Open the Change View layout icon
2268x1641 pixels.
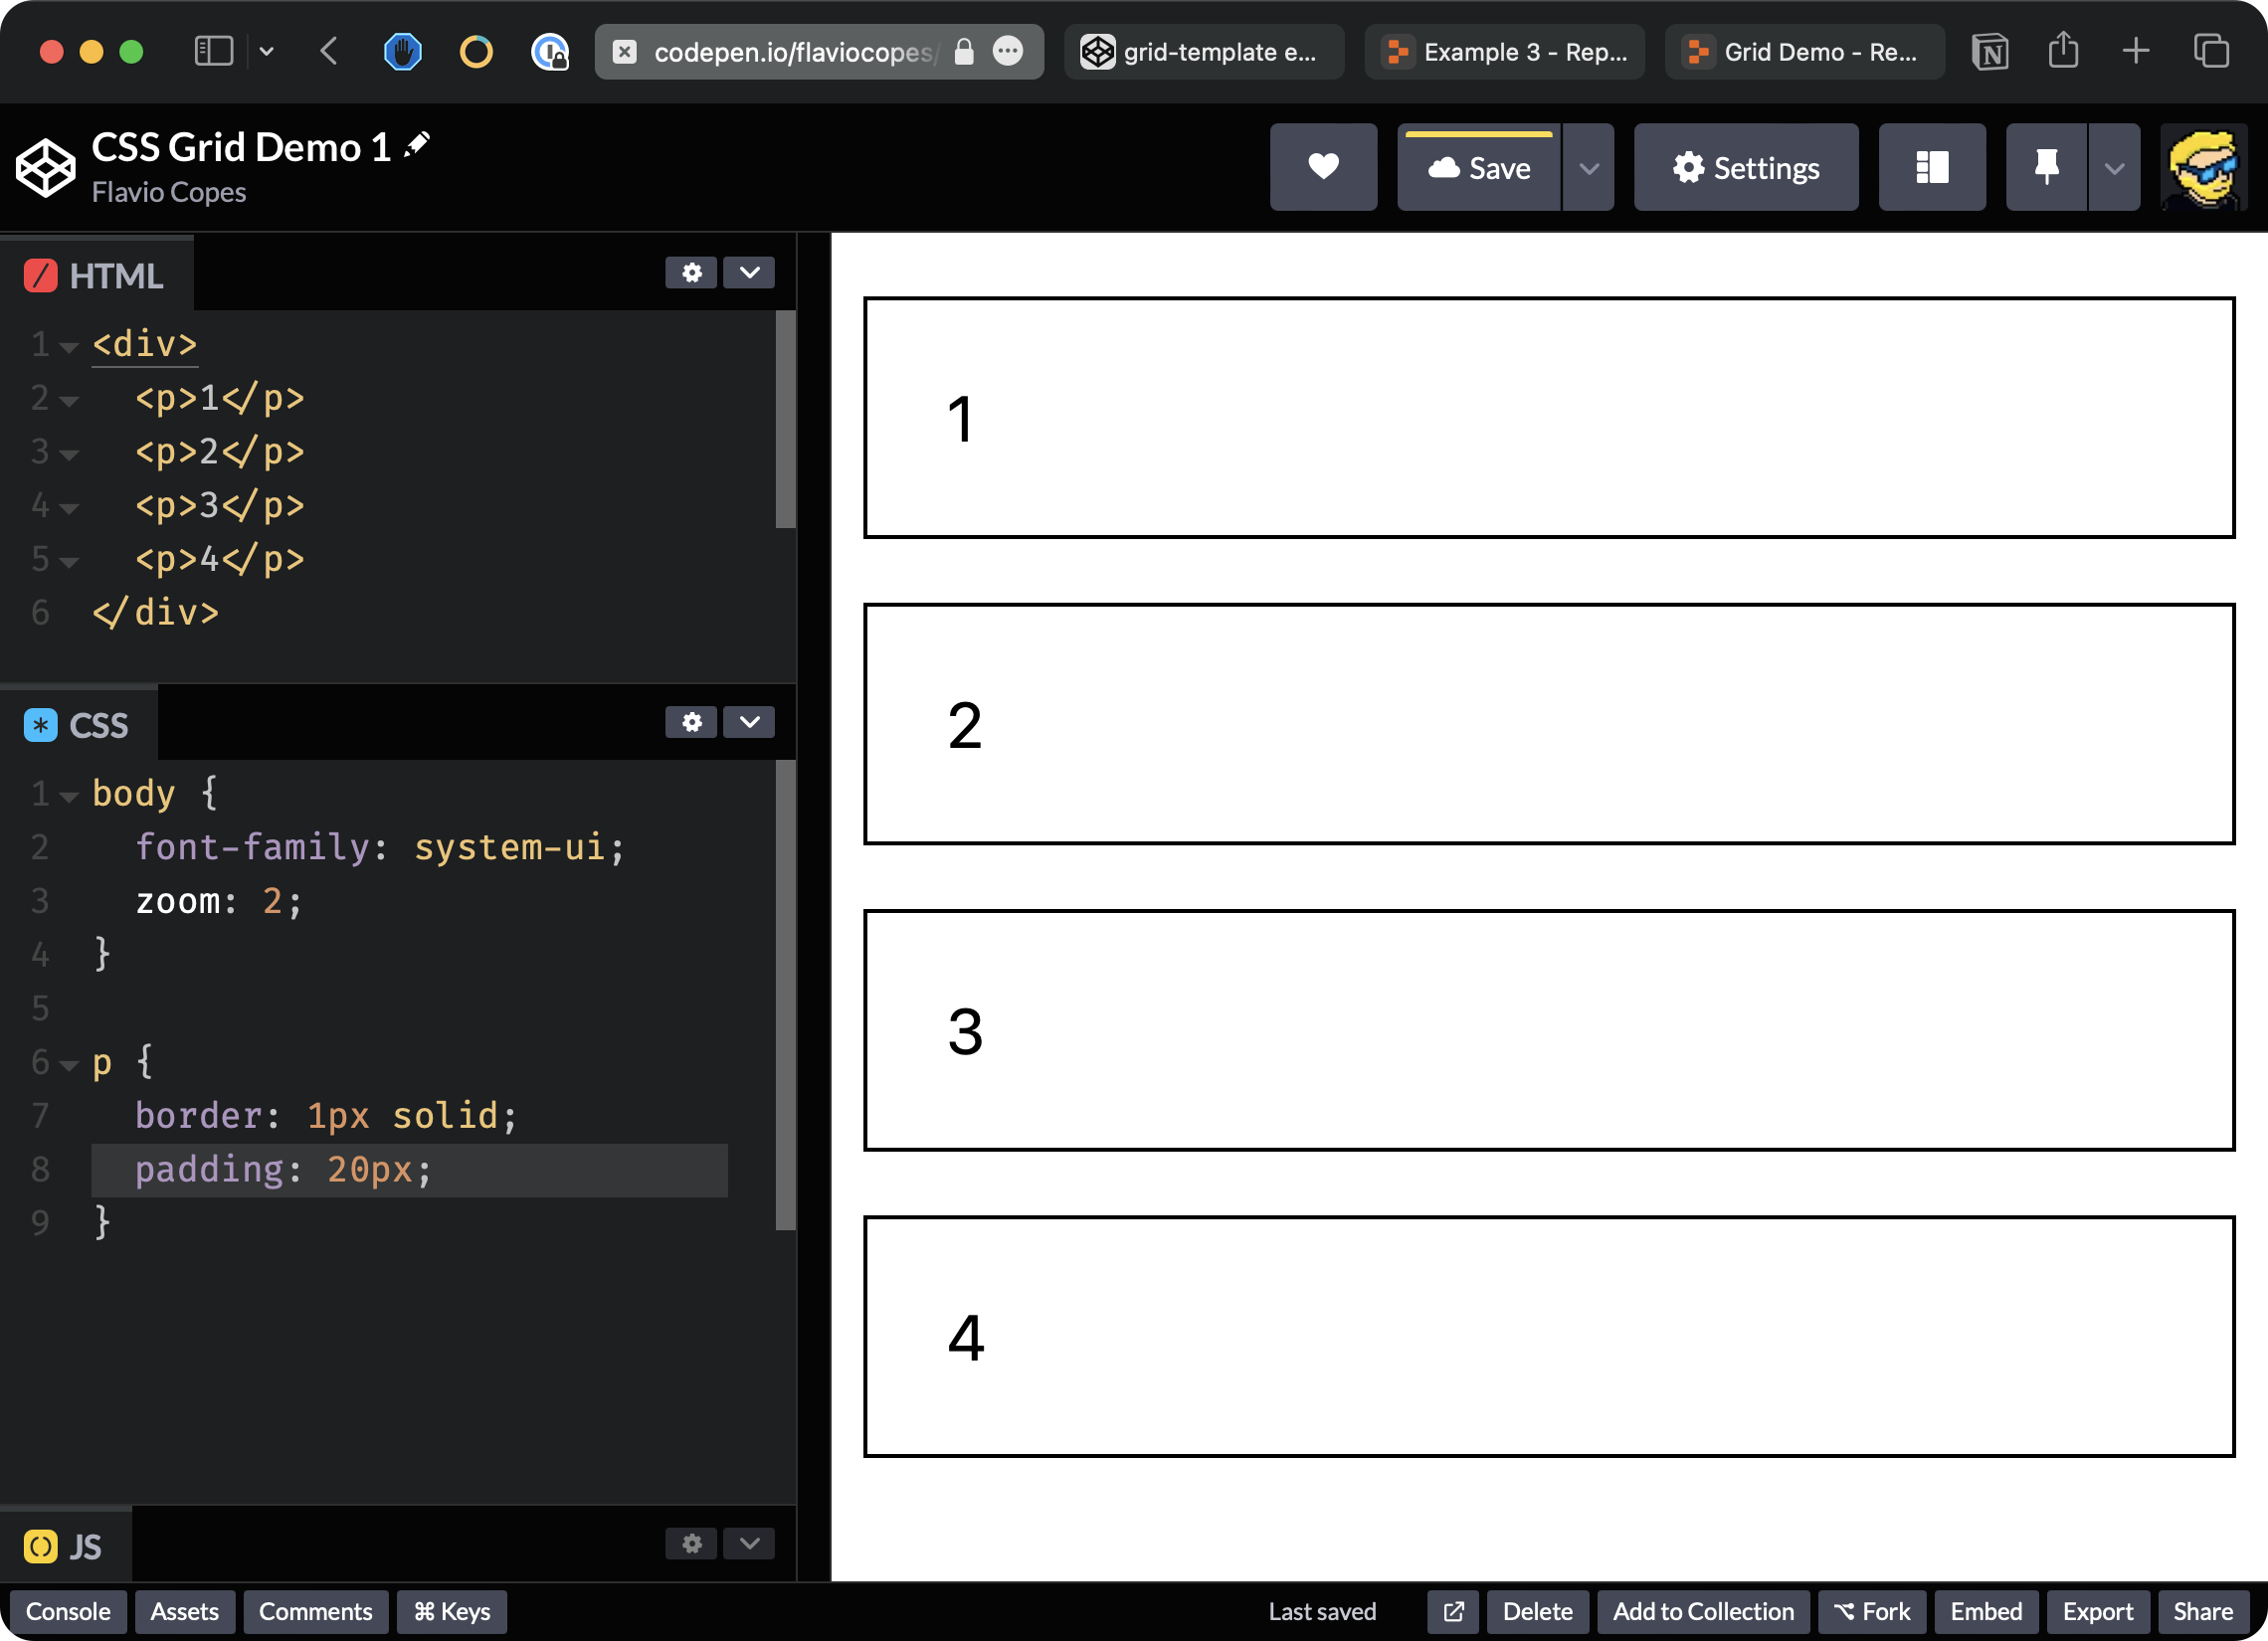1930,167
